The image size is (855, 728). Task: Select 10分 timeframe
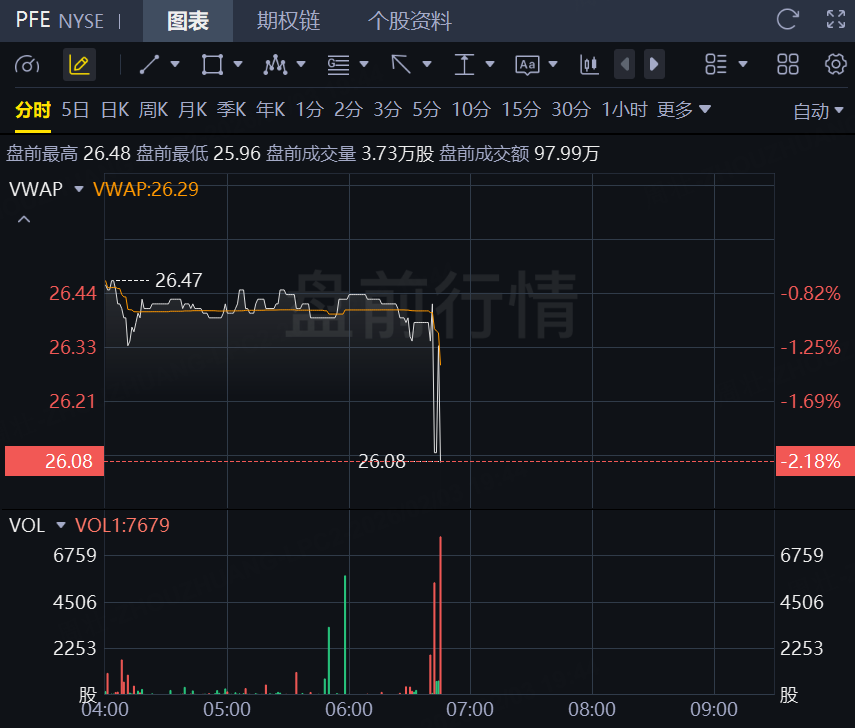point(471,110)
